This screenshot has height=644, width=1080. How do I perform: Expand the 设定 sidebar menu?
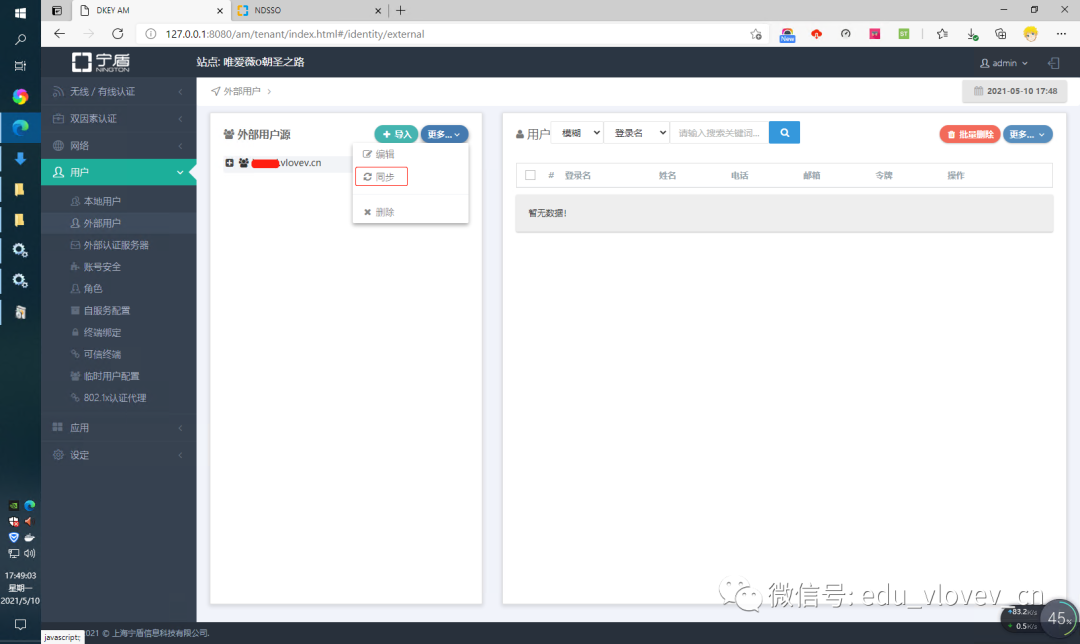click(118, 455)
